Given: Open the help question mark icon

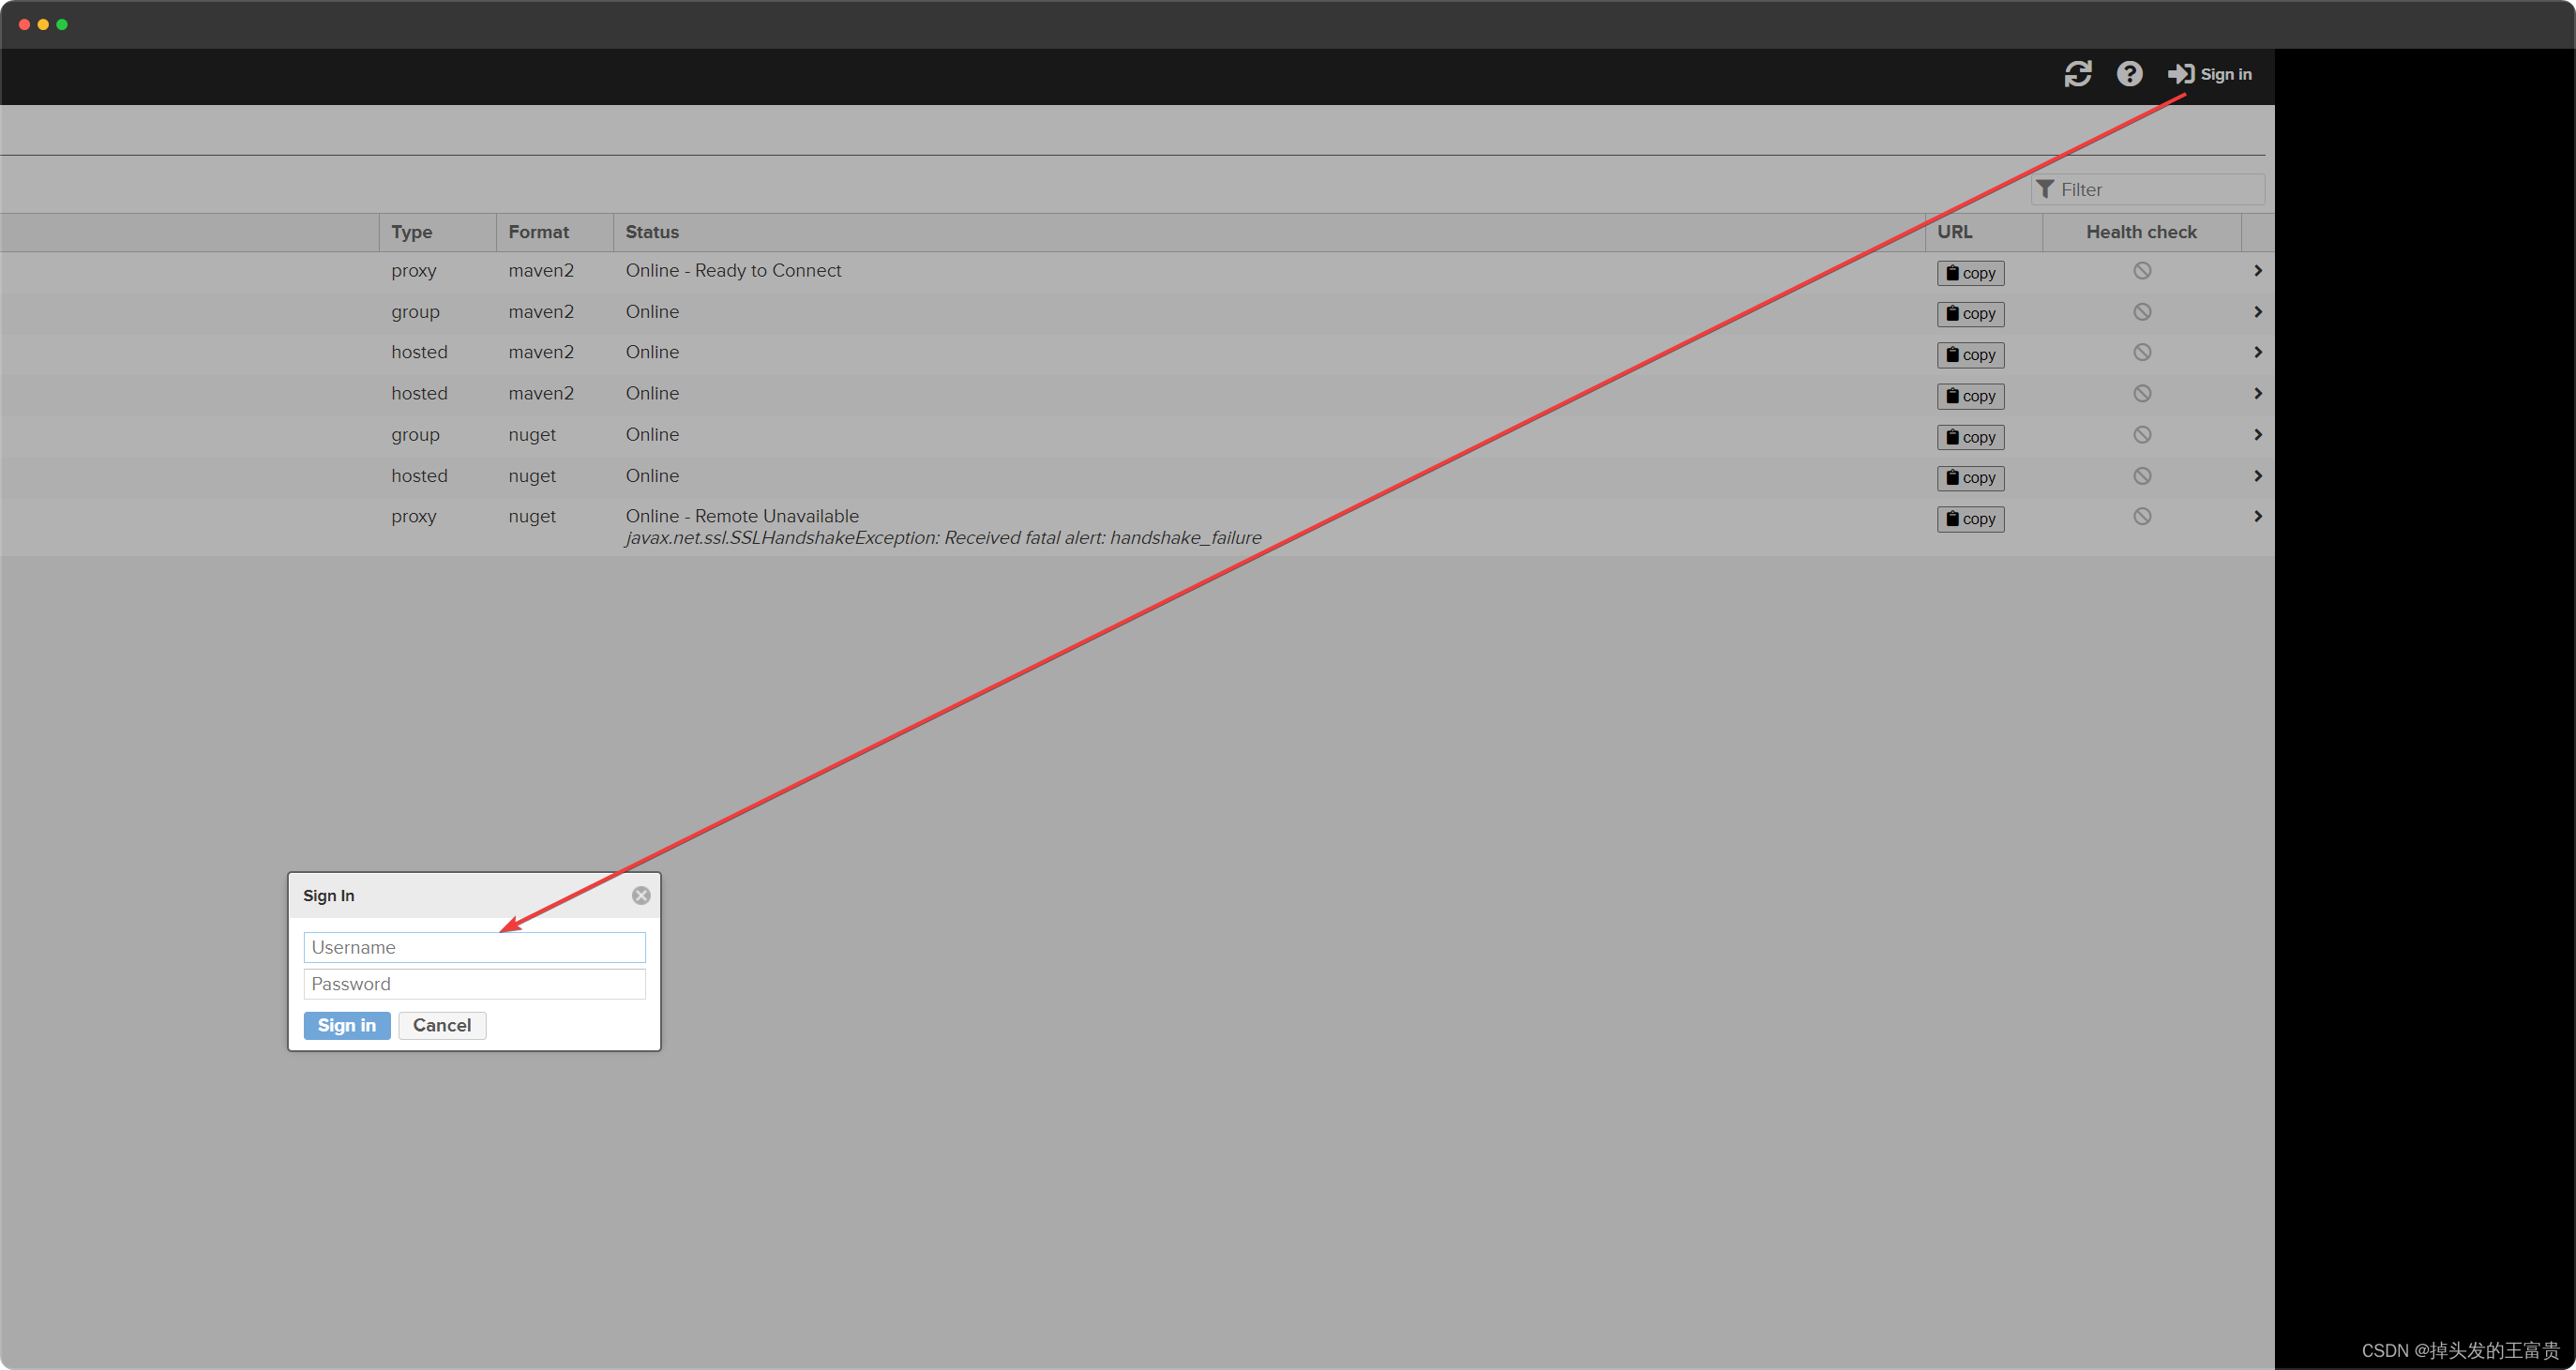Looking at the screenshot, I should 2129,74.
